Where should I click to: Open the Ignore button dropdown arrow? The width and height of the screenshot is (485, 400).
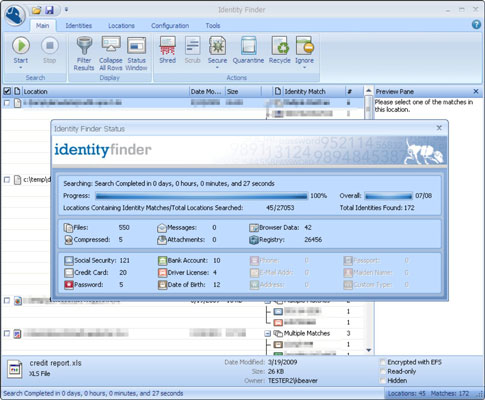[304, 68]
